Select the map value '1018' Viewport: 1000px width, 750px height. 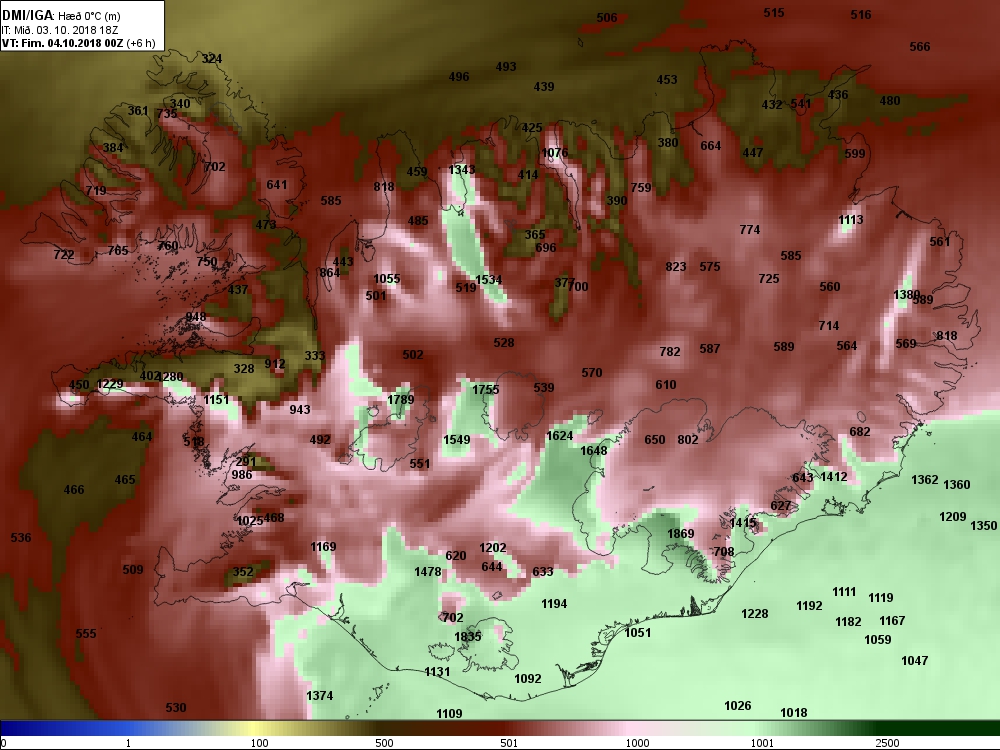coord(793,712)
